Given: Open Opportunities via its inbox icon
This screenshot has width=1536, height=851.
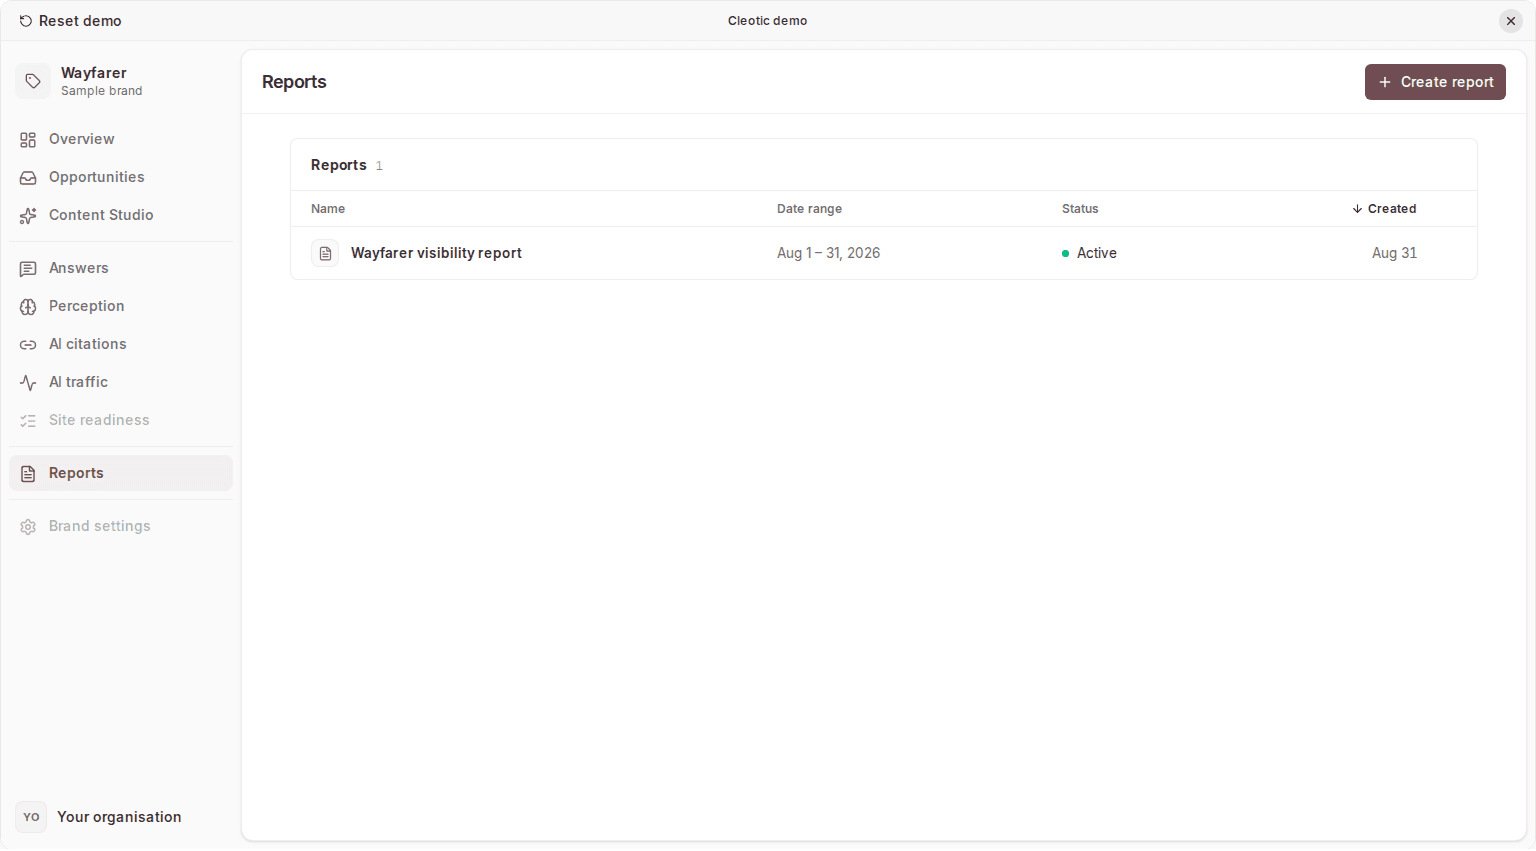Looking at the screenshot, I should point(28,178).
